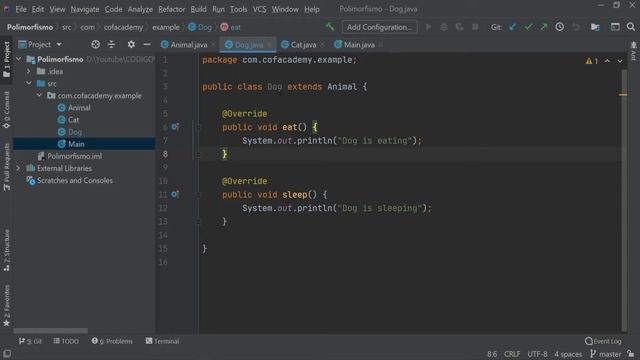Open the VCS menu
Screen dimensions: 640x360
click(259, 9)
